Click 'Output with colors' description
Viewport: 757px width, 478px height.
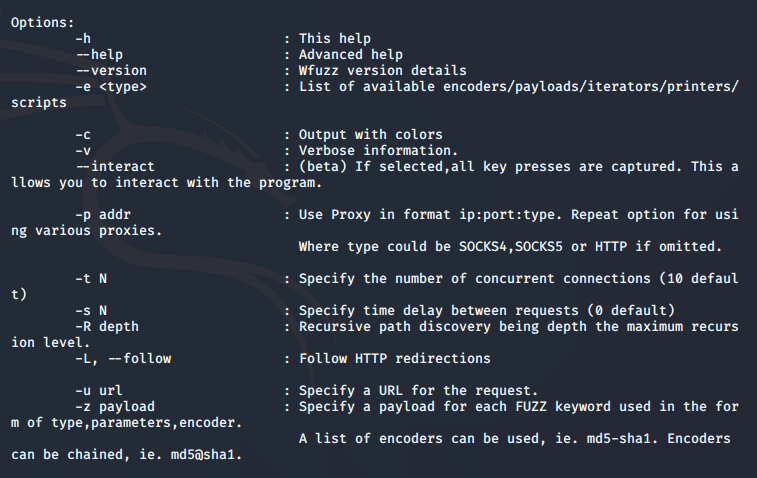pyautogui.click(x=371, y=135)
